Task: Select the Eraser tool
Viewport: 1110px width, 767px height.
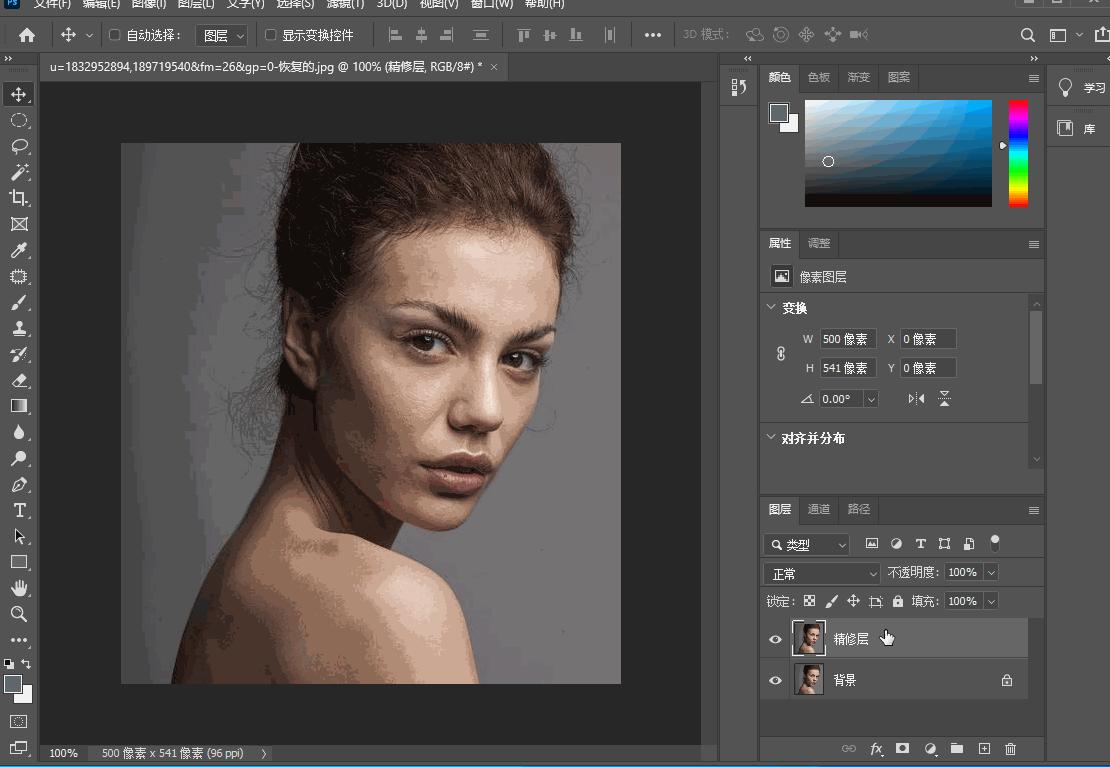Action: (19, 380)
